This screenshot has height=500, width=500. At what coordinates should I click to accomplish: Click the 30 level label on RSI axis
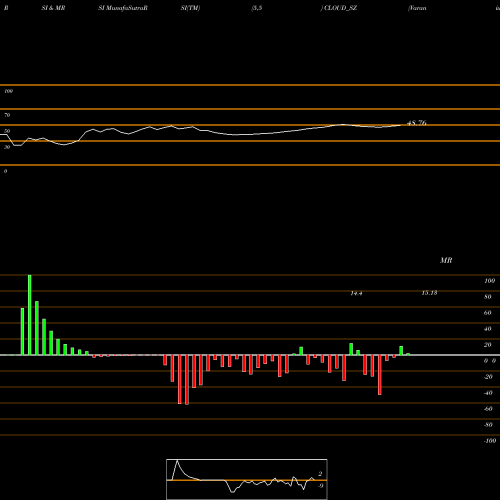pos(7,147)
